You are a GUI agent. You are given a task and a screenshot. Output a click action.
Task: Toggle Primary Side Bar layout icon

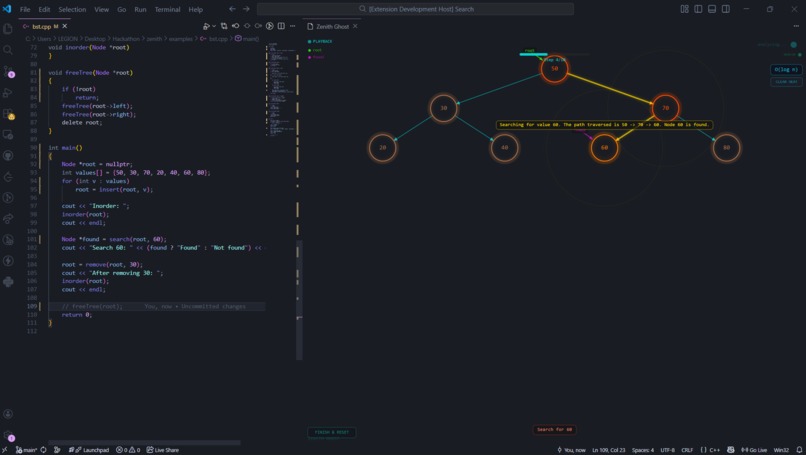pyautogui.click(x=698, y=9)
